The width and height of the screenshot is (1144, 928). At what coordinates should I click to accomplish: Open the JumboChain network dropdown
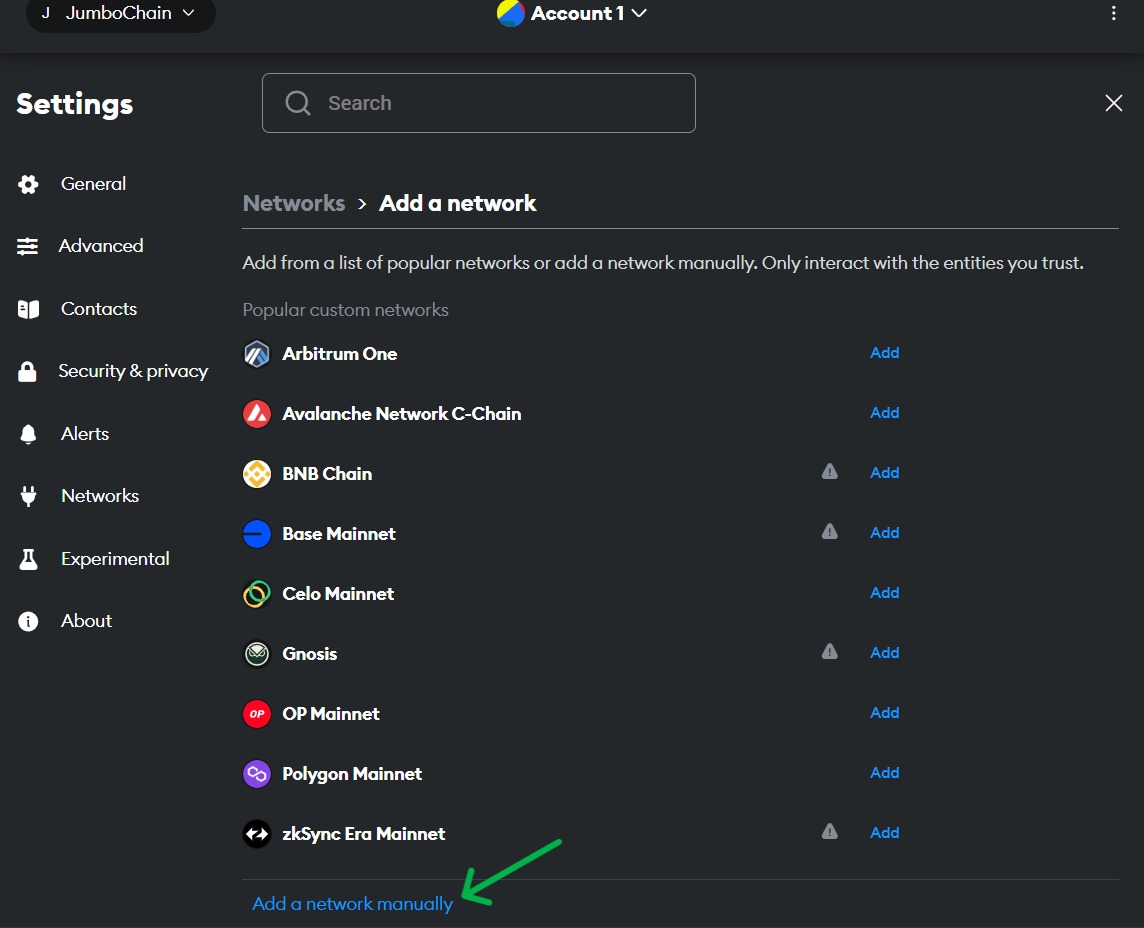click(121, 14)
